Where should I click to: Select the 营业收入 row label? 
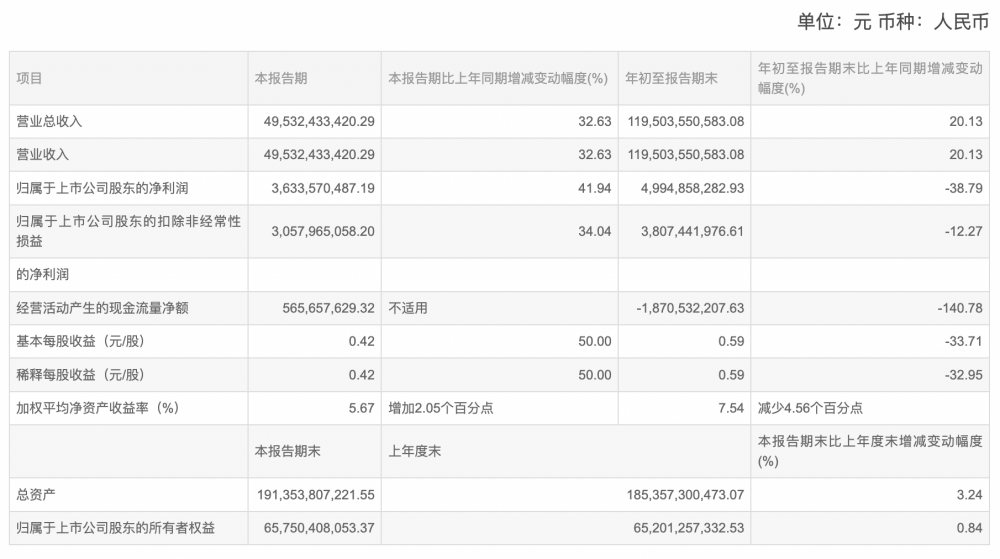click(x=43, y=155)
